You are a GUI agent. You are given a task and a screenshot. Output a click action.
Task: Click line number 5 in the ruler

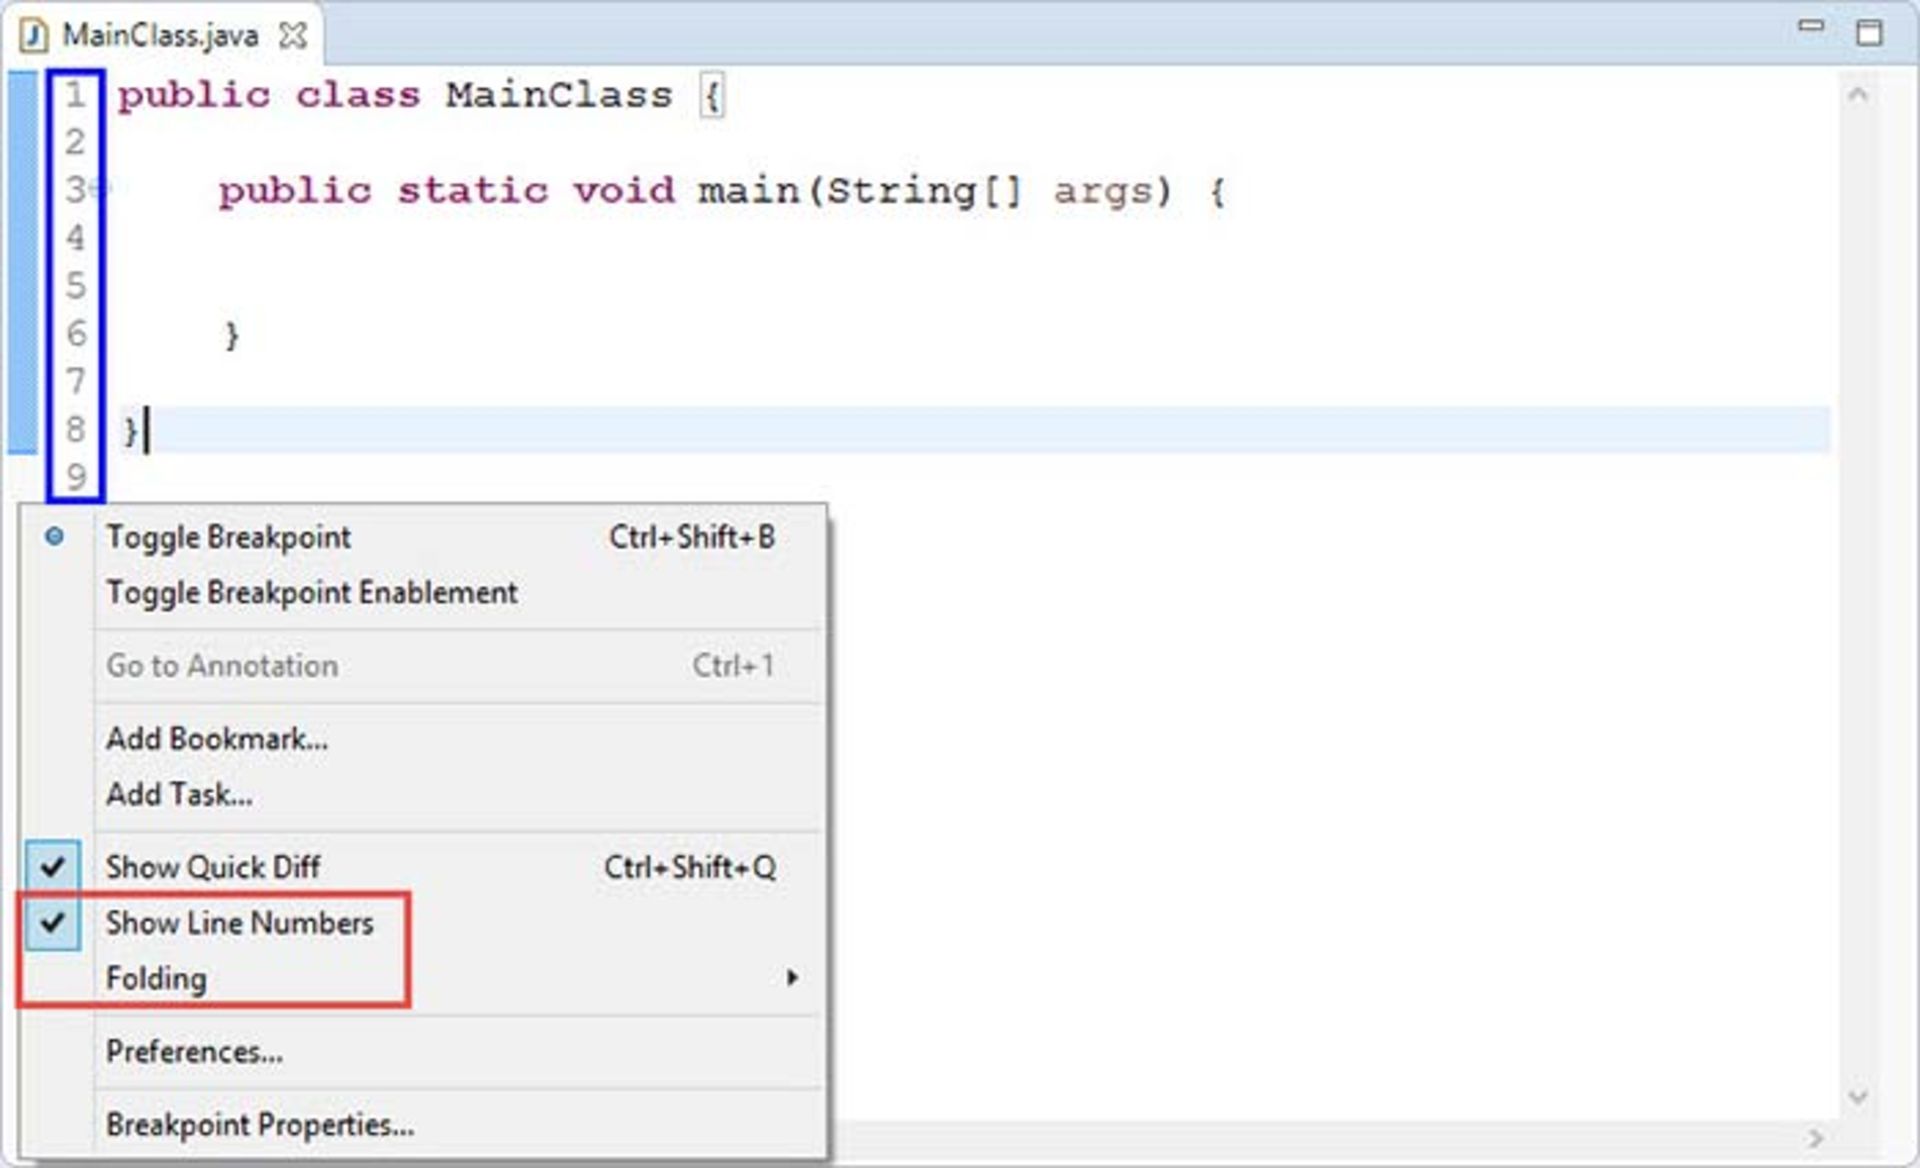pyautogui.click(x=75, y=286)
